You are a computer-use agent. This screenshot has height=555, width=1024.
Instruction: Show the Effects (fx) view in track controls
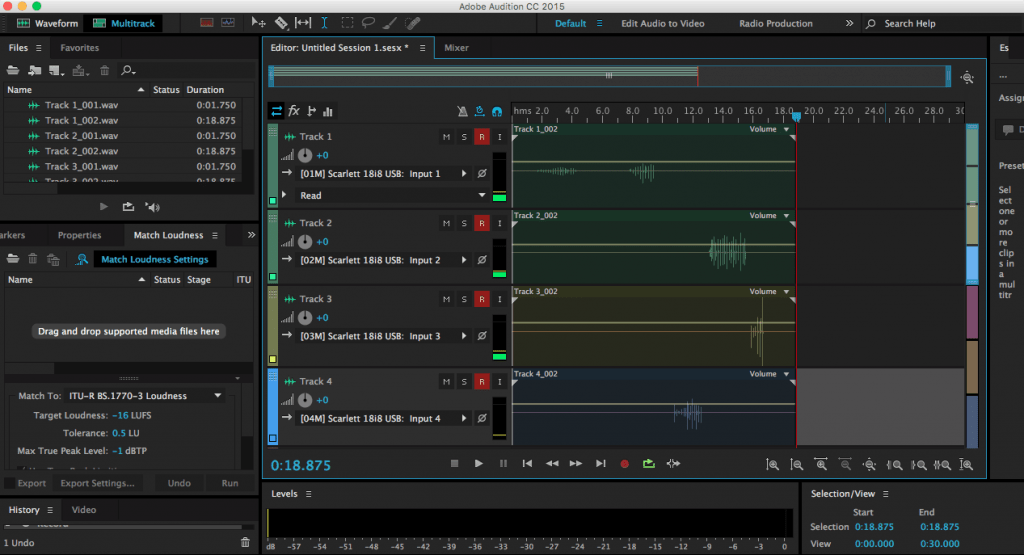coord(294,111)
